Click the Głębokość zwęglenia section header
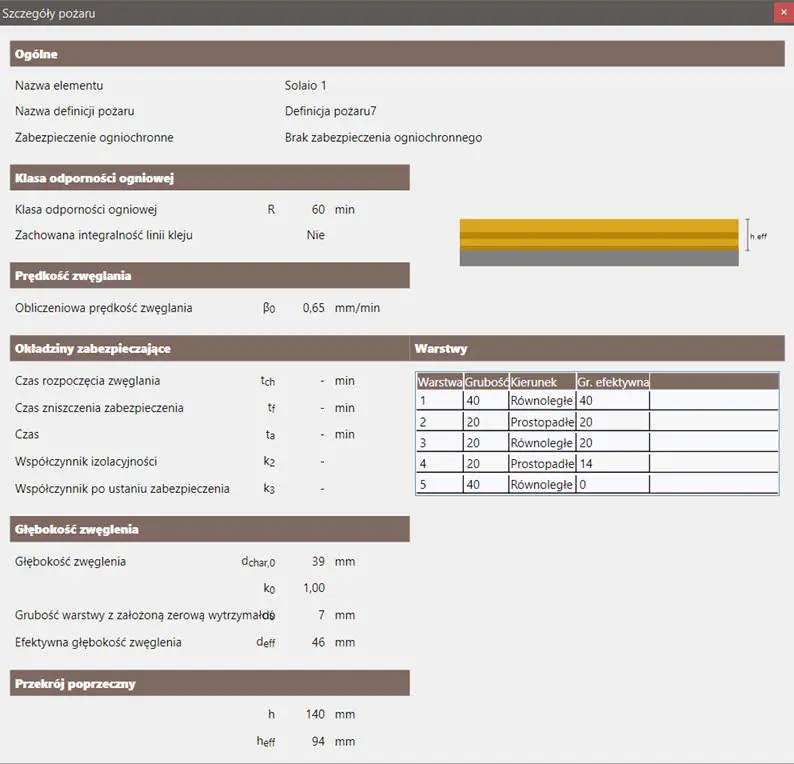The height and width of the screenshot is (764, 794). [210, 529]
